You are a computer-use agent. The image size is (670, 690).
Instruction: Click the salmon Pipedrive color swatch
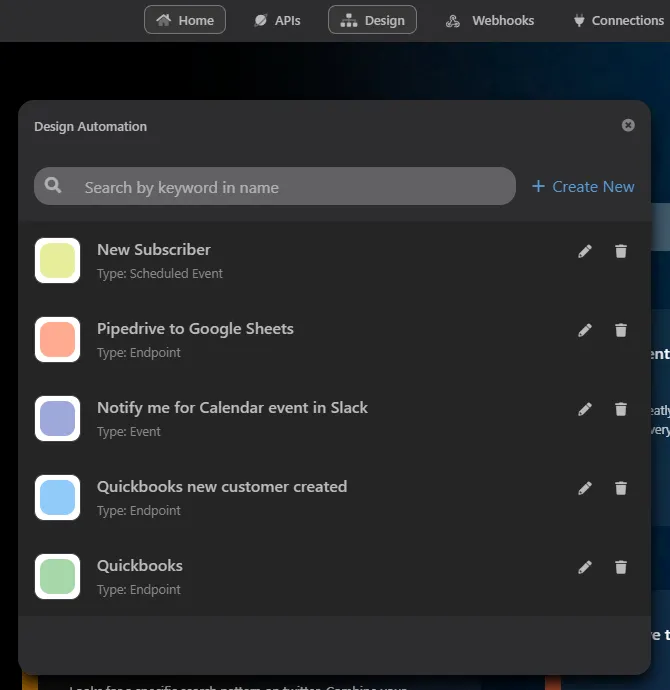pos(58,340)
